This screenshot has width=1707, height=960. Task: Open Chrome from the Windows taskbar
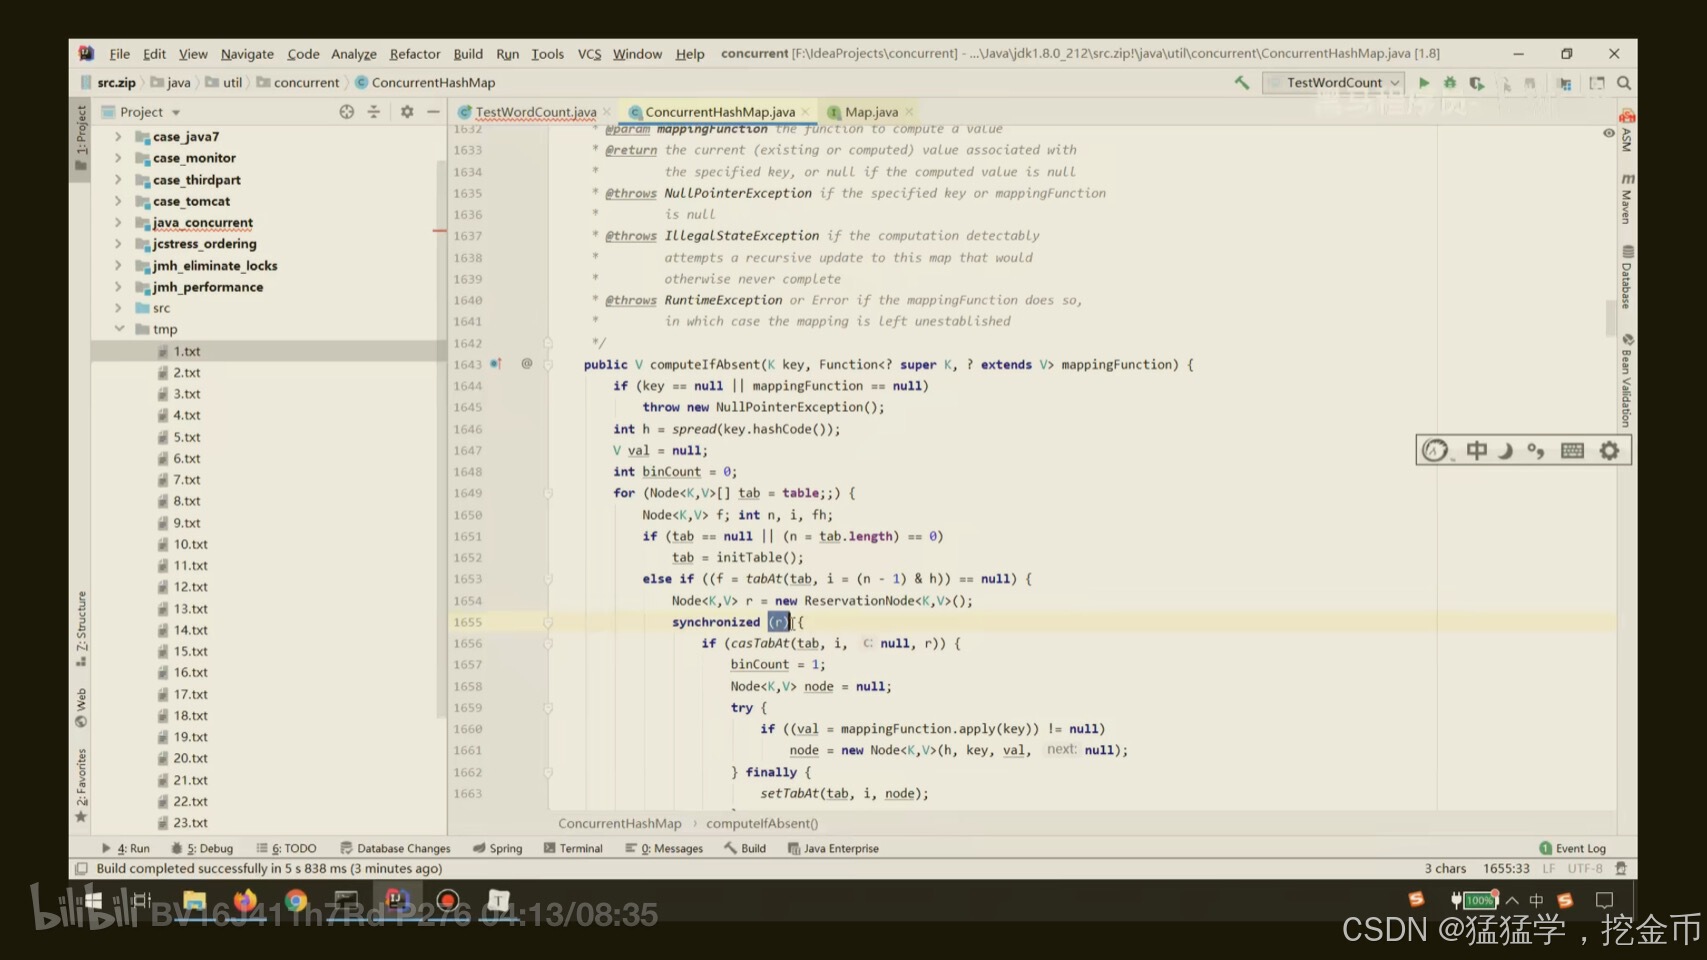(296, 901)
